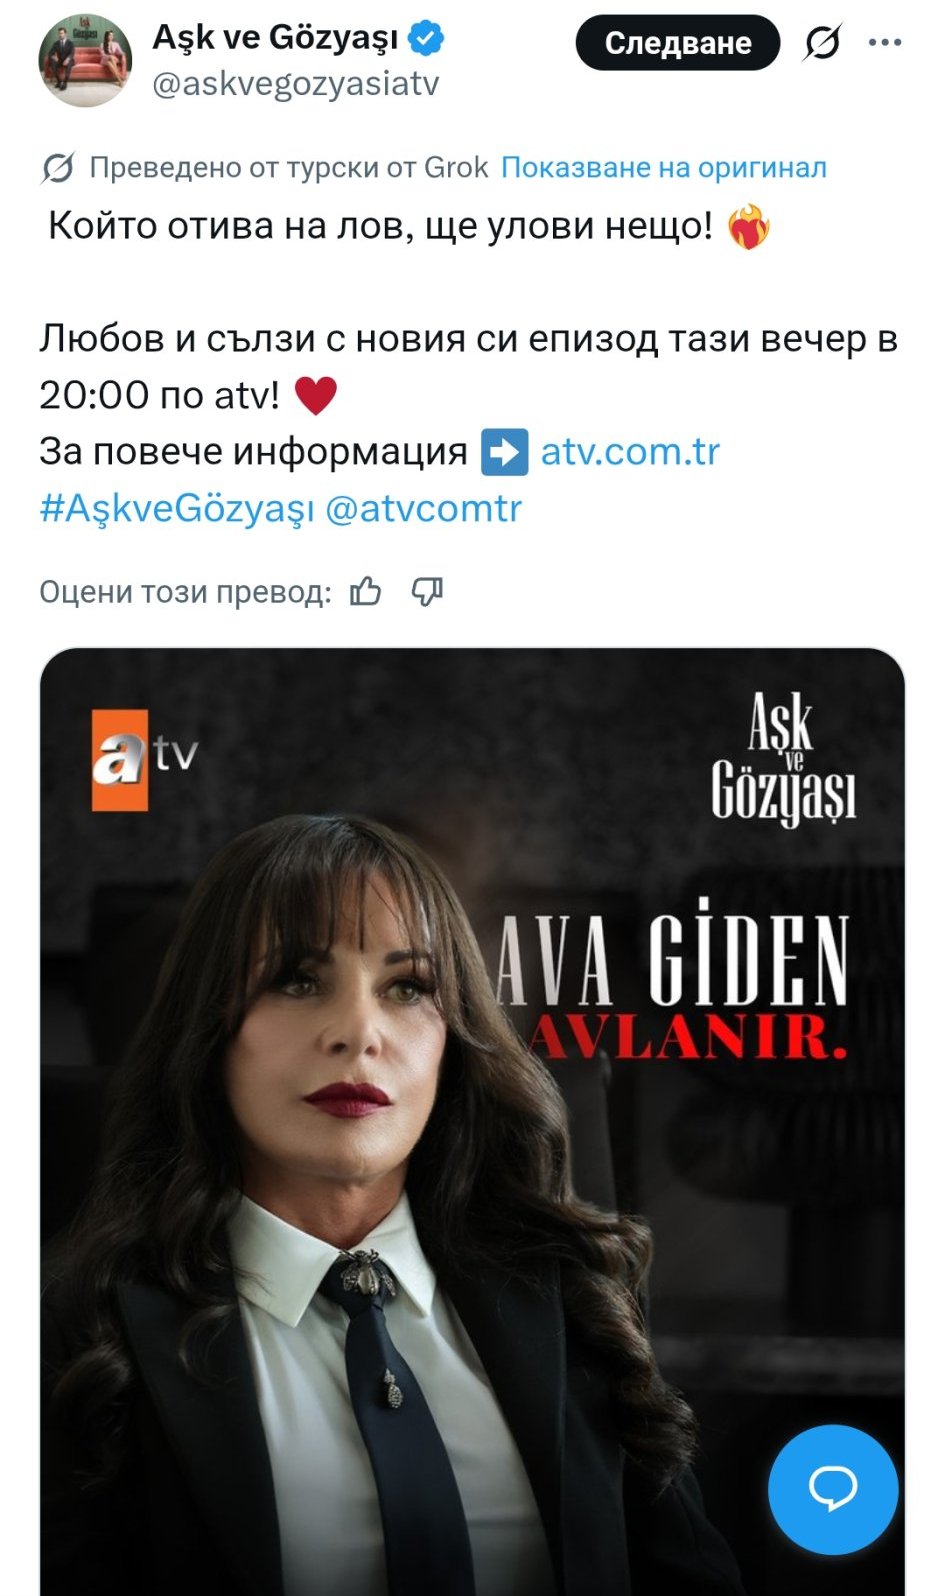Screen dimensions: 945x1596
Task: Open the atv.com.tr link
Action: click(x=630, y=452)
